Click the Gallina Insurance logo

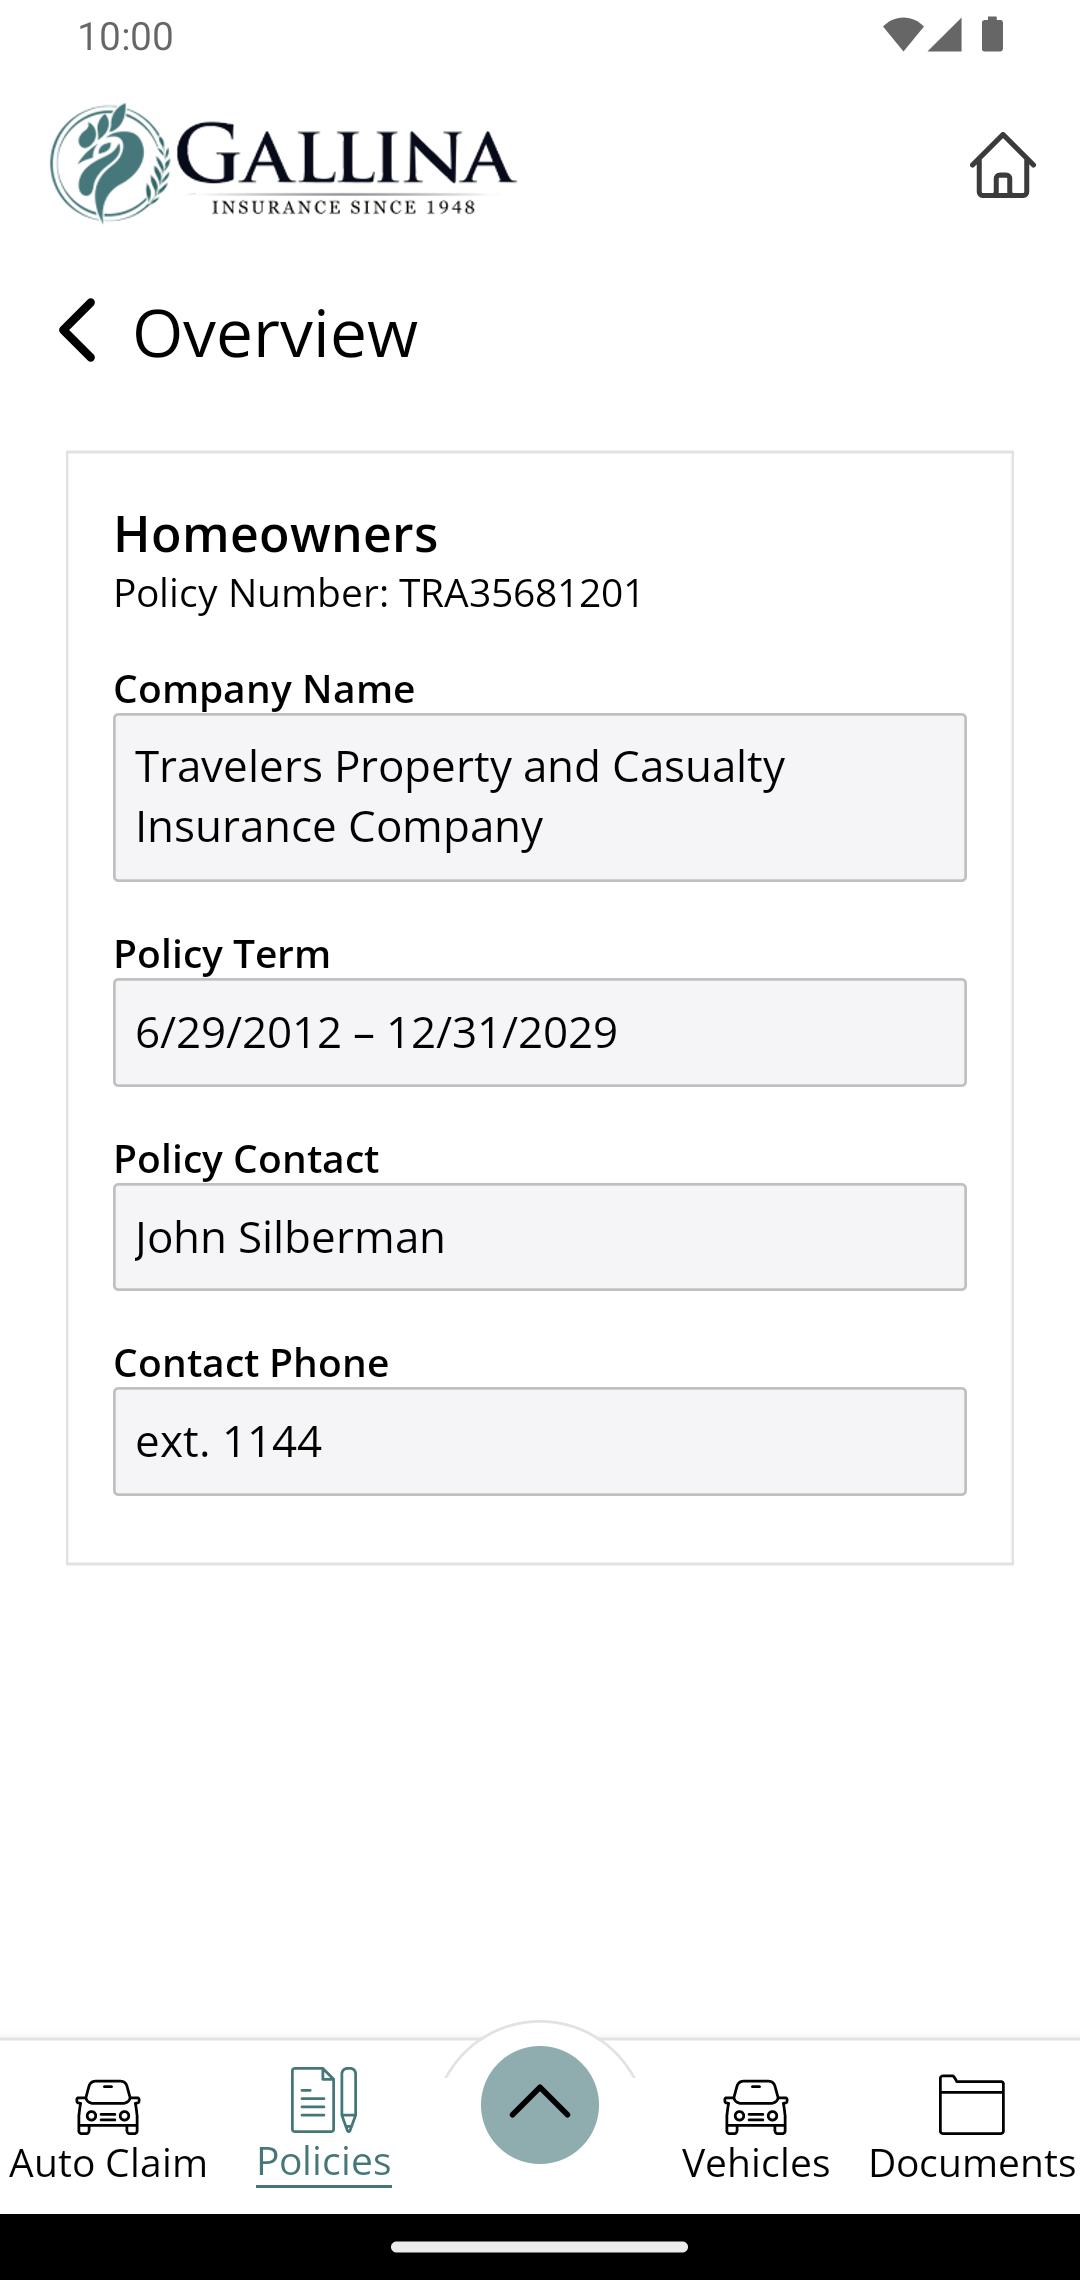click(283, 162)
